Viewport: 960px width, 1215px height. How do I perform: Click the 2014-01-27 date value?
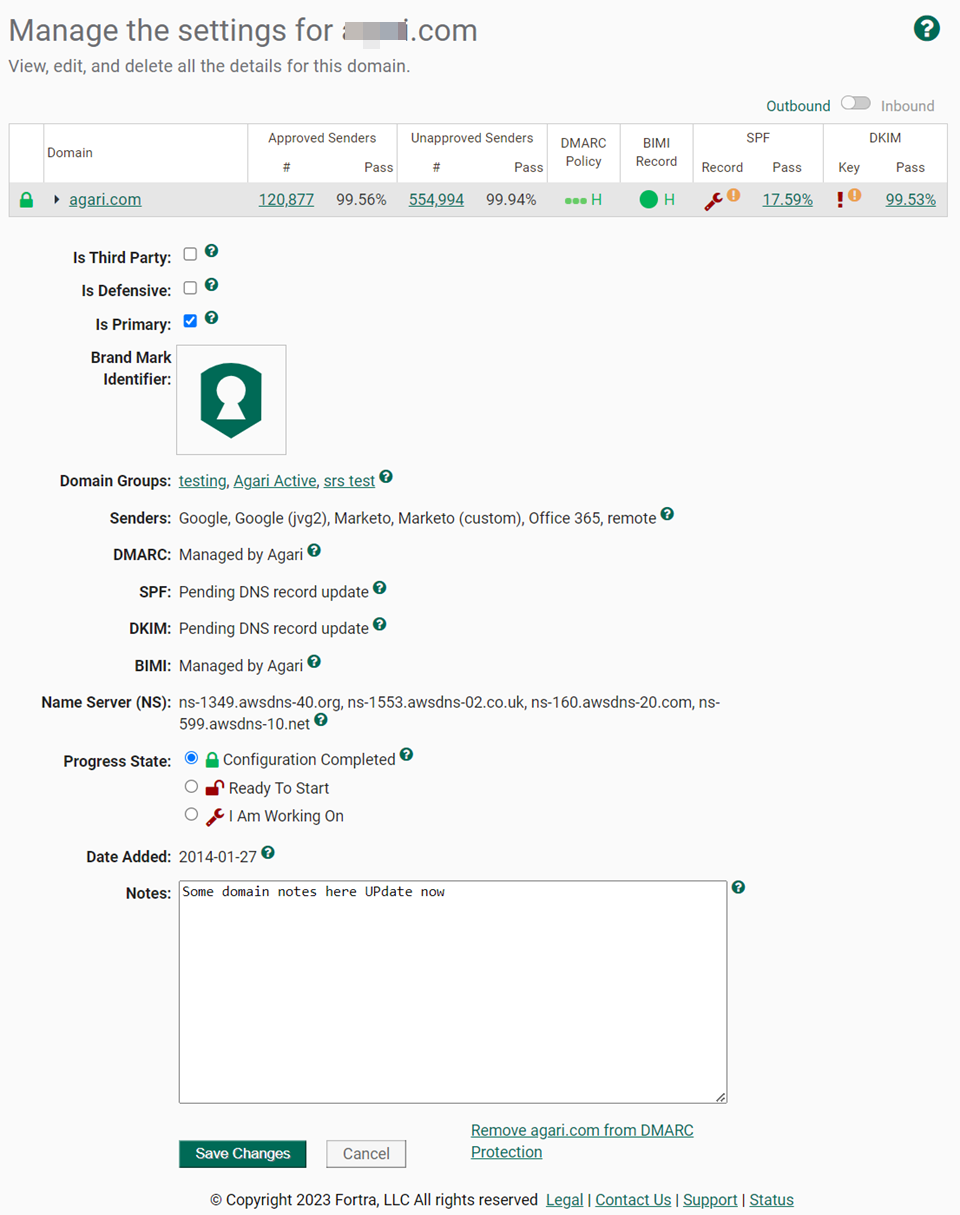click(x=218, y=857)
